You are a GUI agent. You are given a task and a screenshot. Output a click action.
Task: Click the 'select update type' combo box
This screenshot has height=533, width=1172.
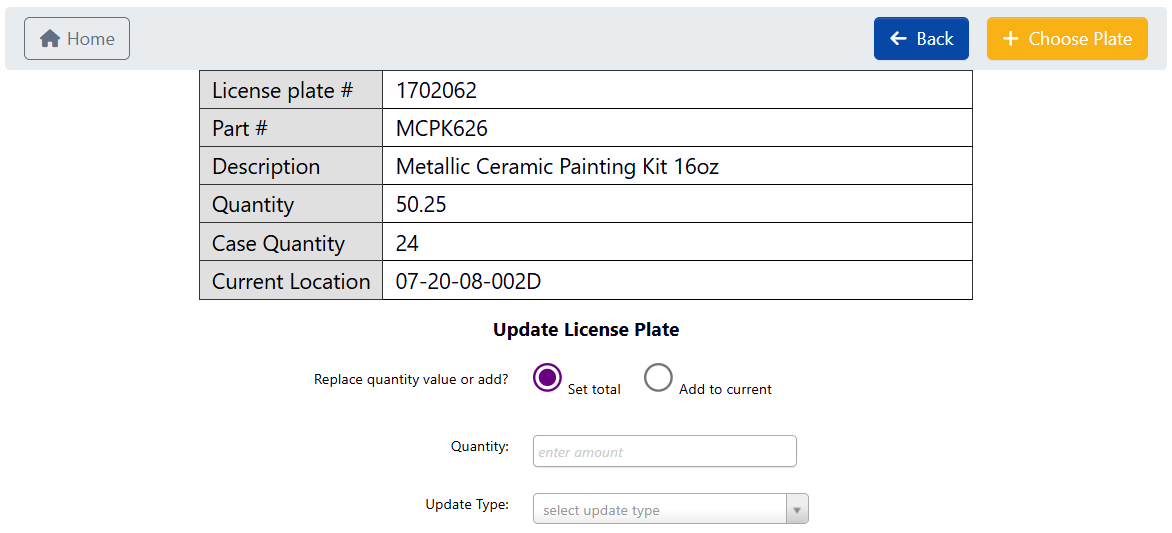click(660, 510)
